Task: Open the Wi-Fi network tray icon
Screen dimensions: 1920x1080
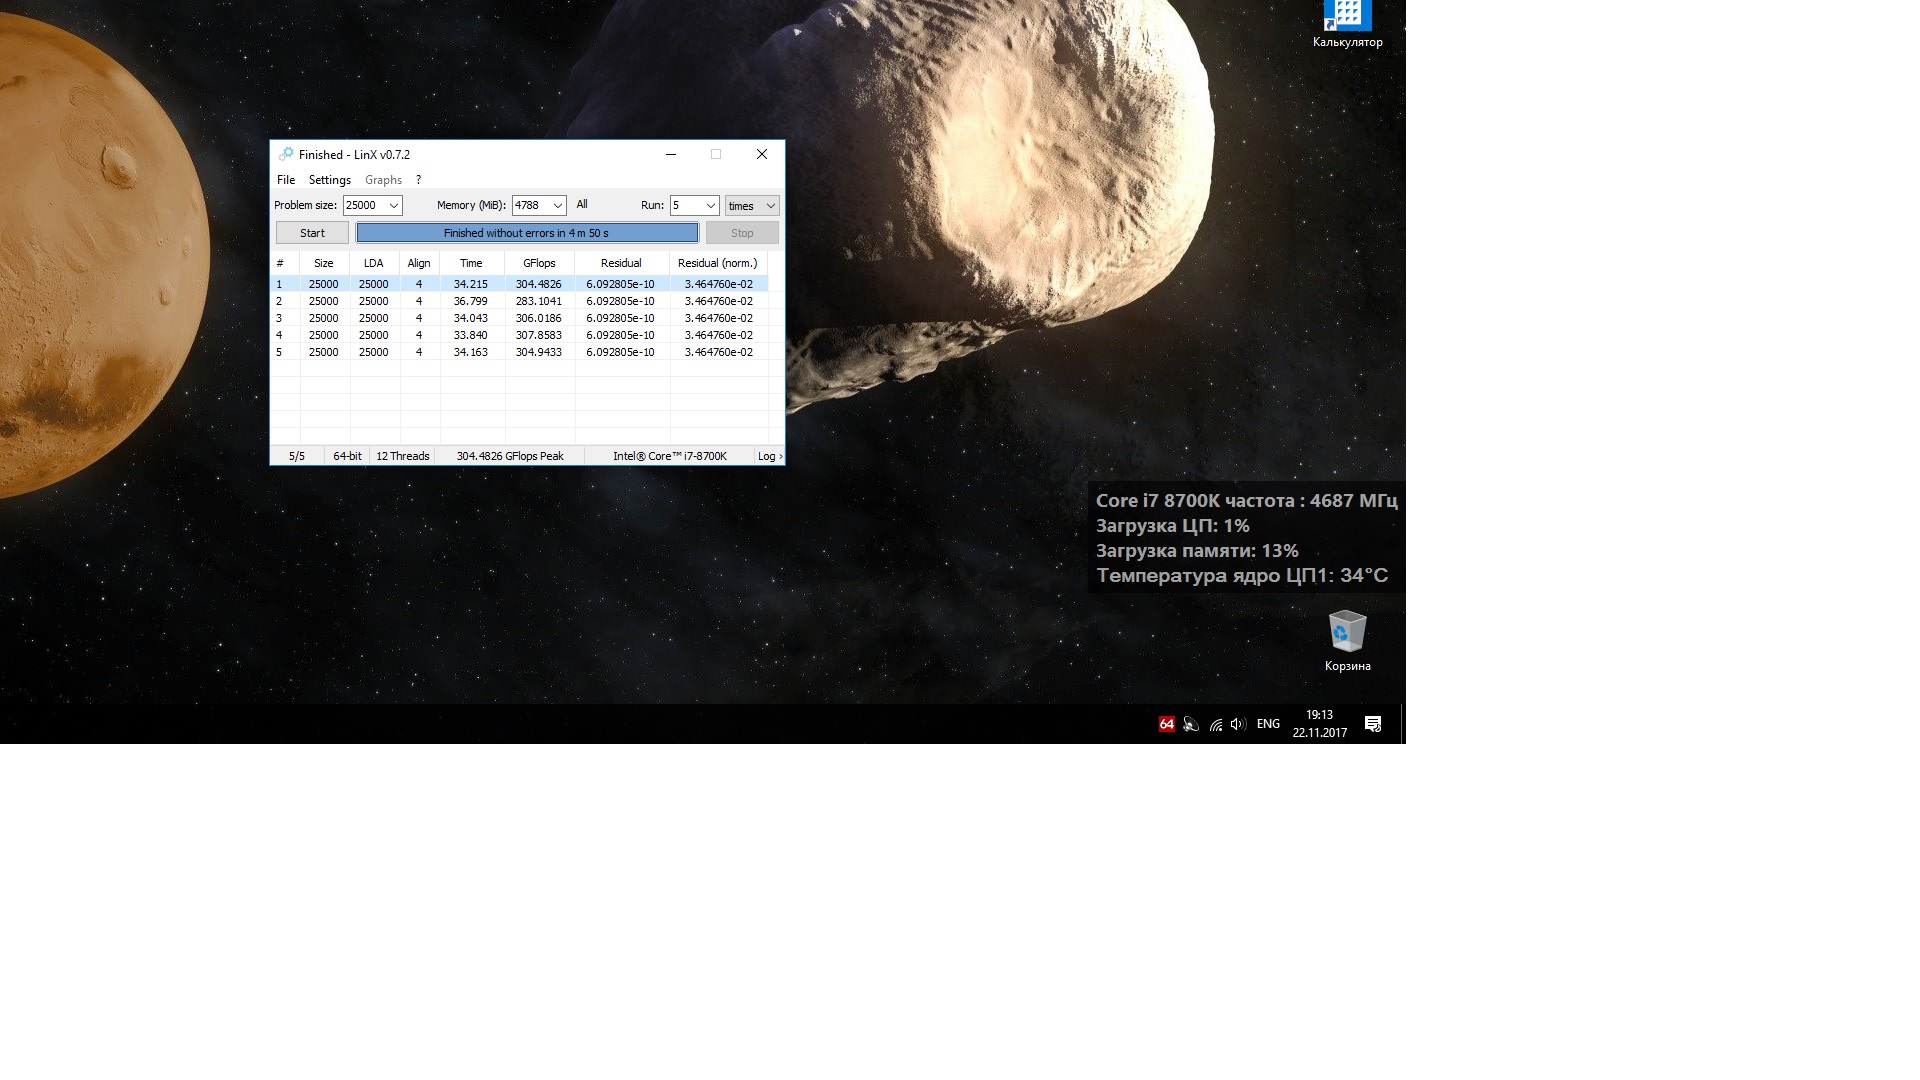Action: (x=1216, y=724)
